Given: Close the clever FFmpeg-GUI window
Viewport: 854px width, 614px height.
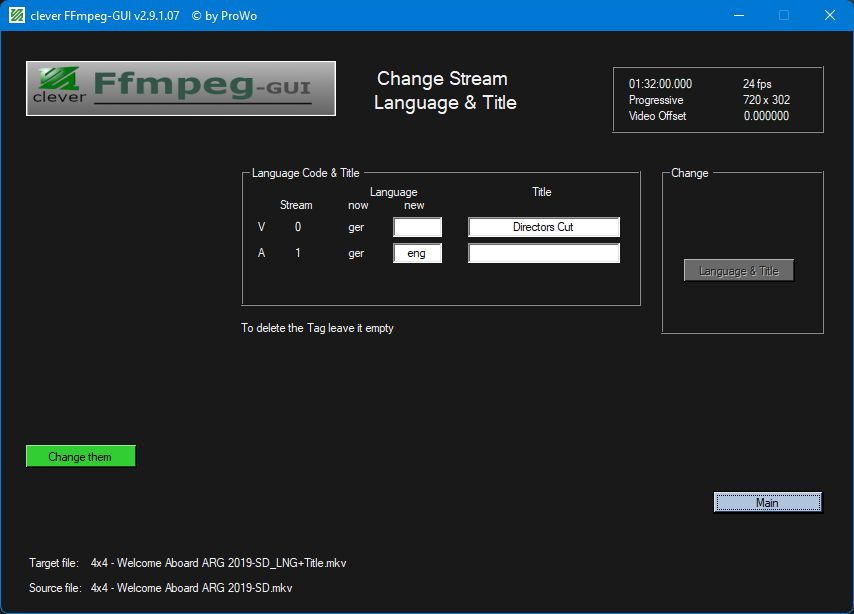Looking at the screenshot, I should click(829, 15).
